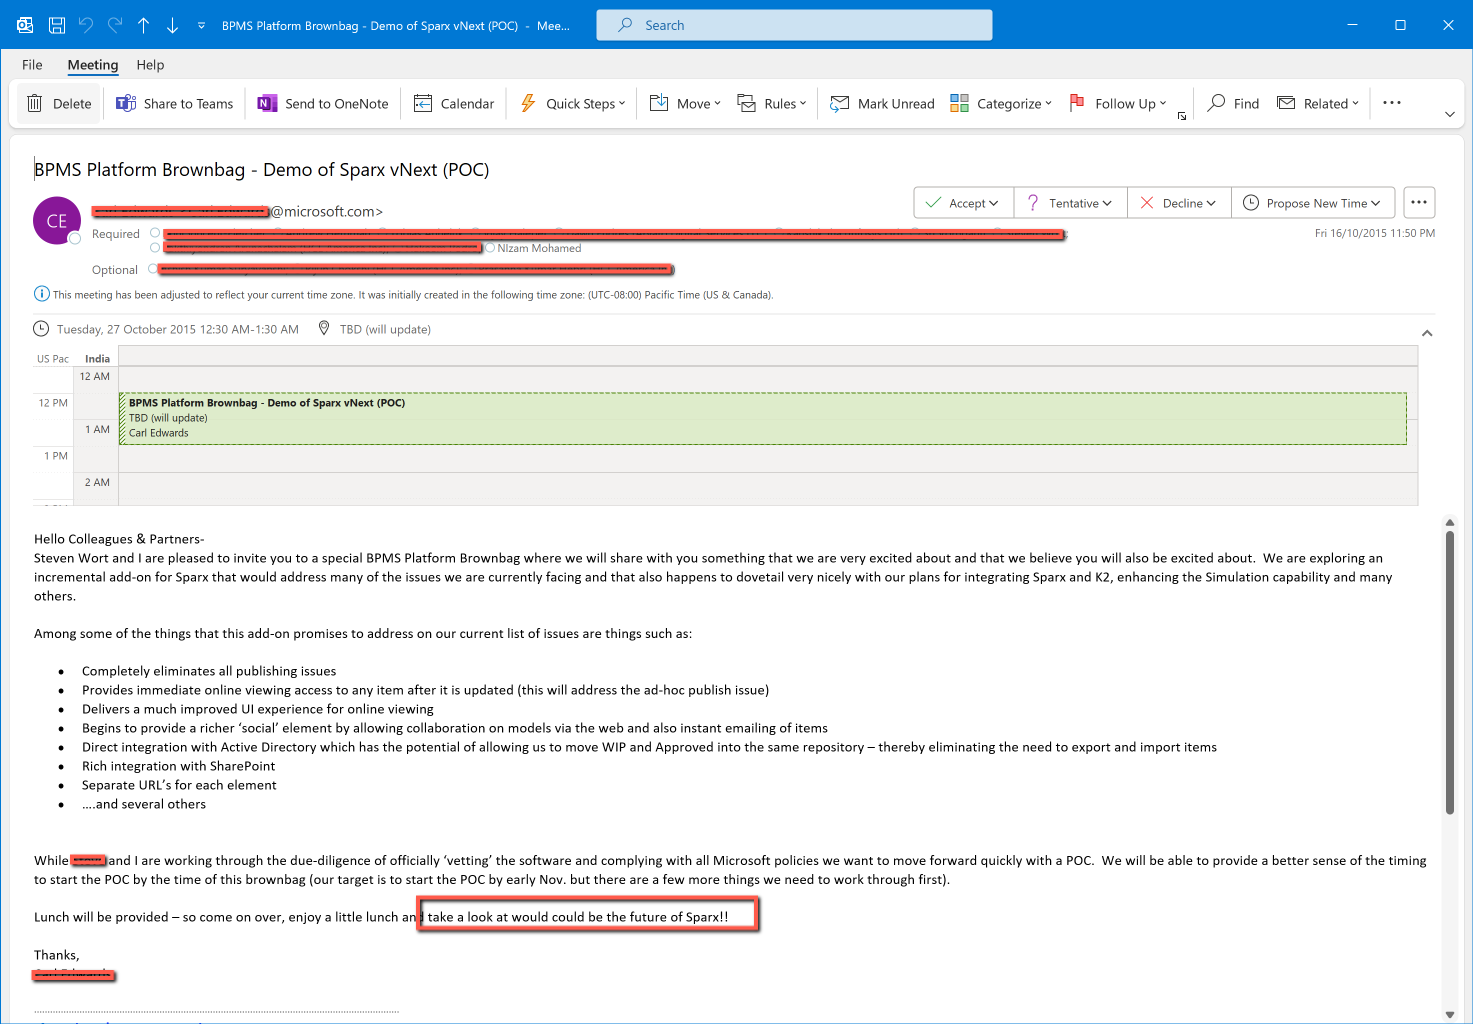Click the message body scrollbar thumb

point(1450,672)
